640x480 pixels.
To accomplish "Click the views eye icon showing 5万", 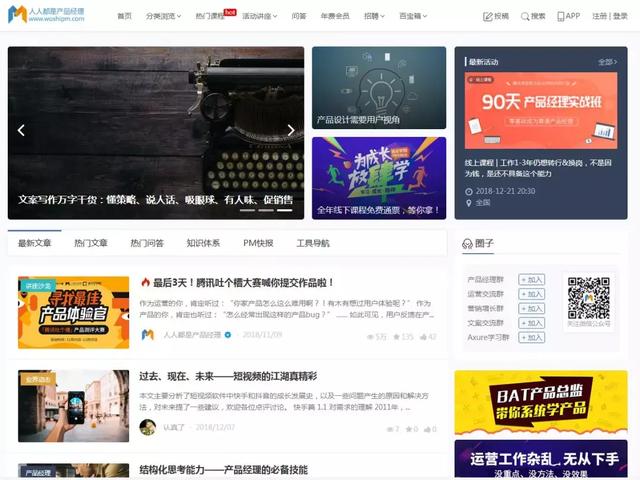I will (370, 337).
